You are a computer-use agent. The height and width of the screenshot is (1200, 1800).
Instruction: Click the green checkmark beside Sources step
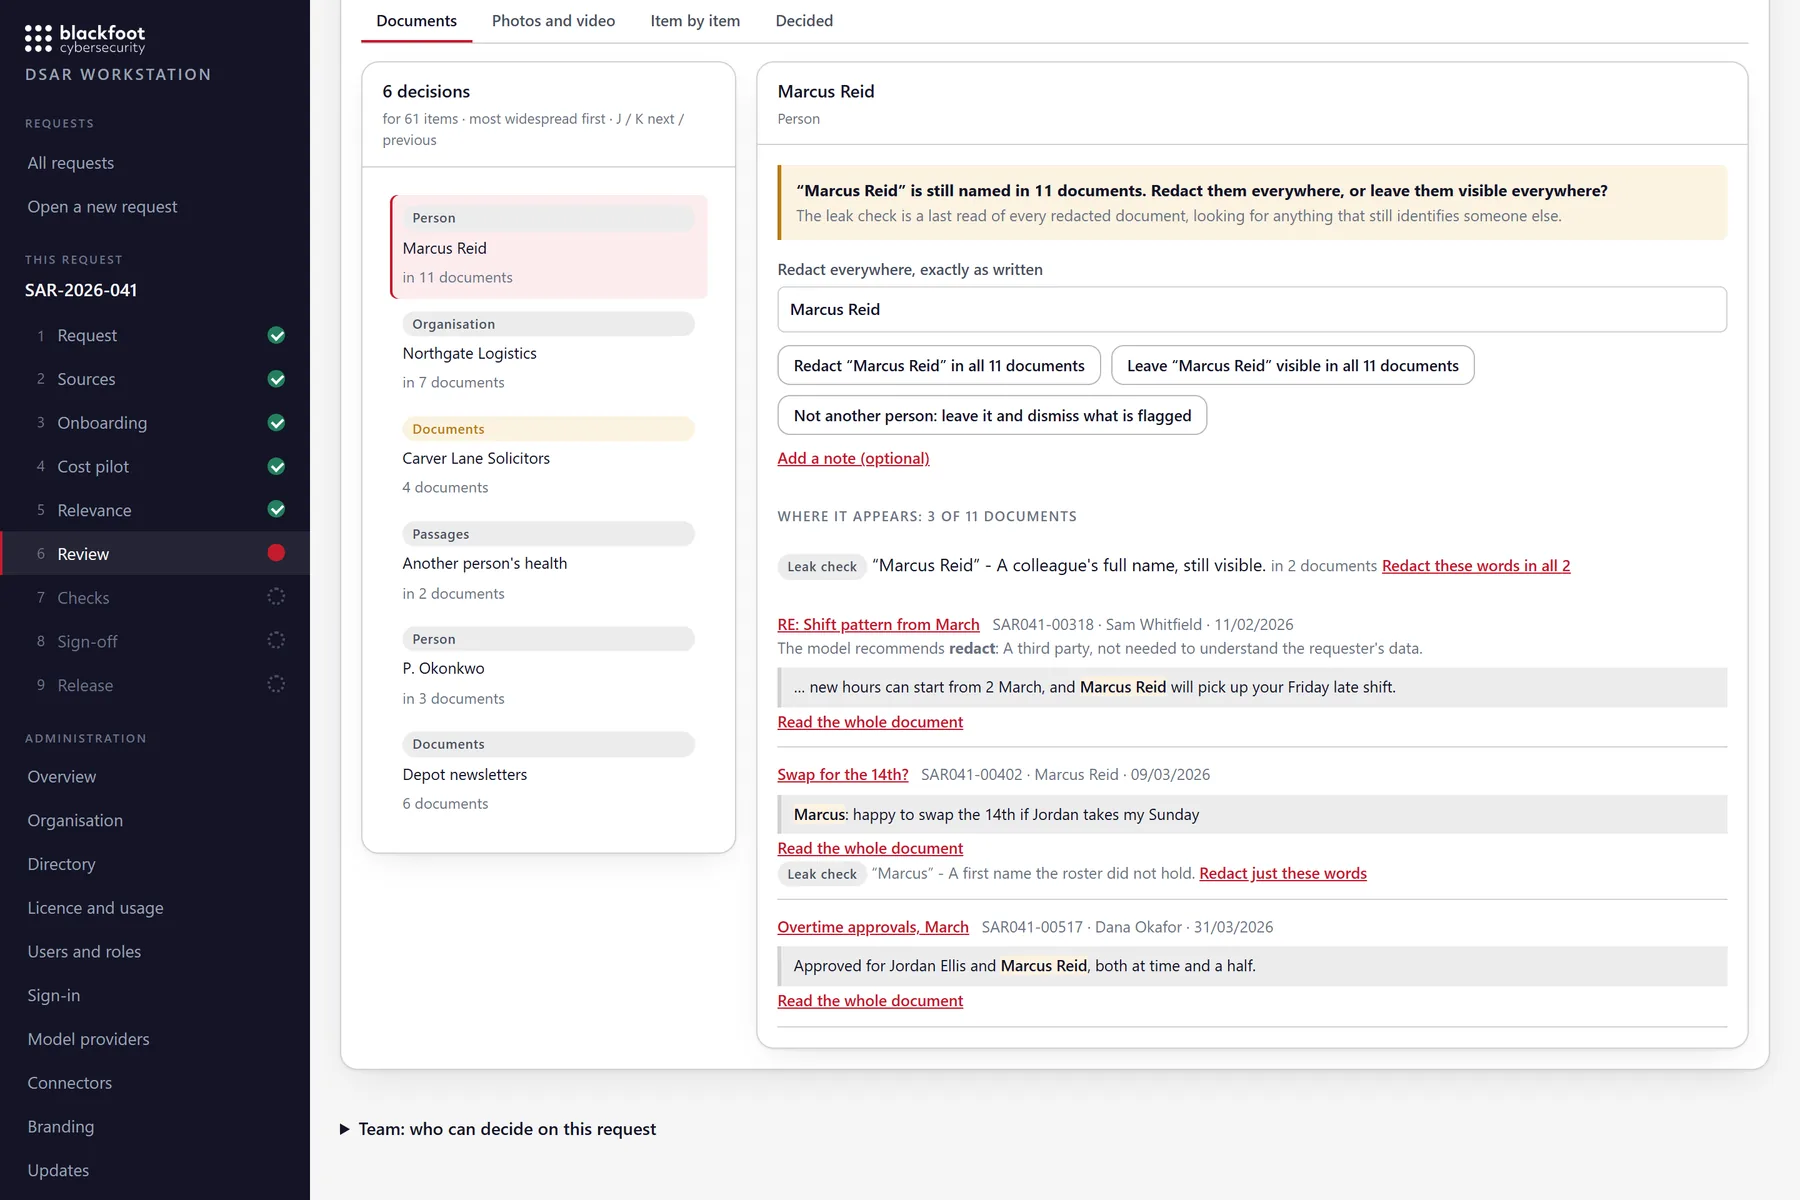tap(277, 379)
